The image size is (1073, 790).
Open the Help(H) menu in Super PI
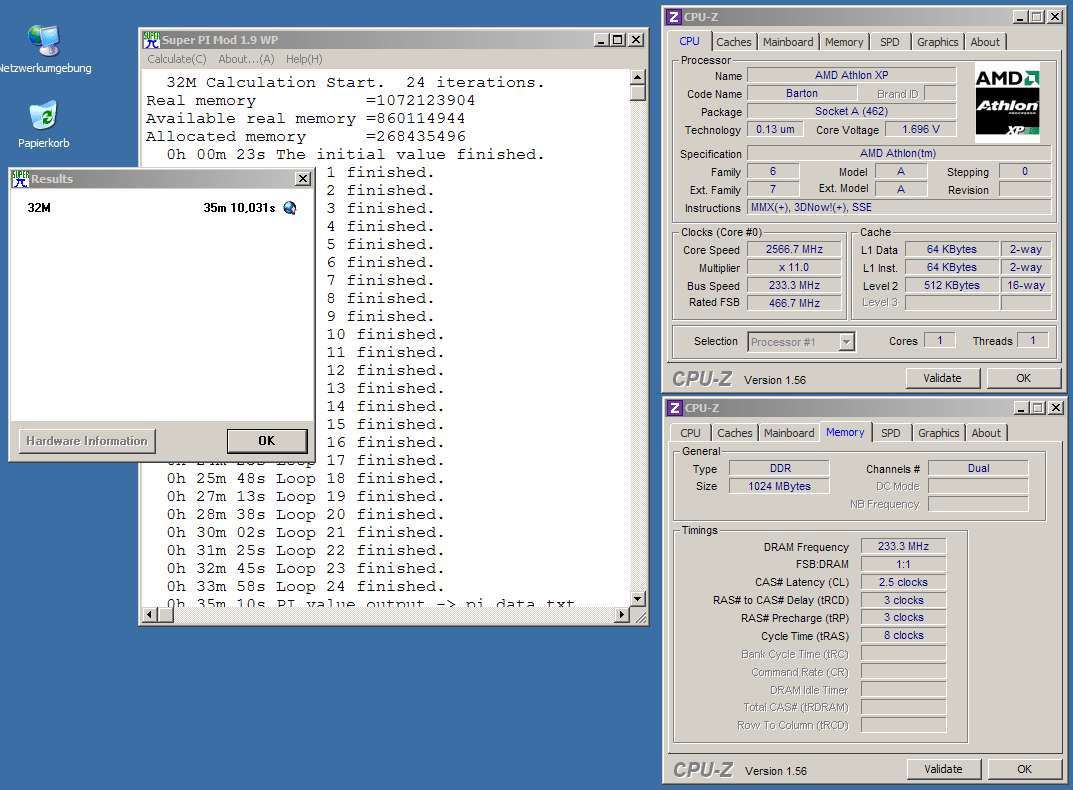[x=304, y=59]
